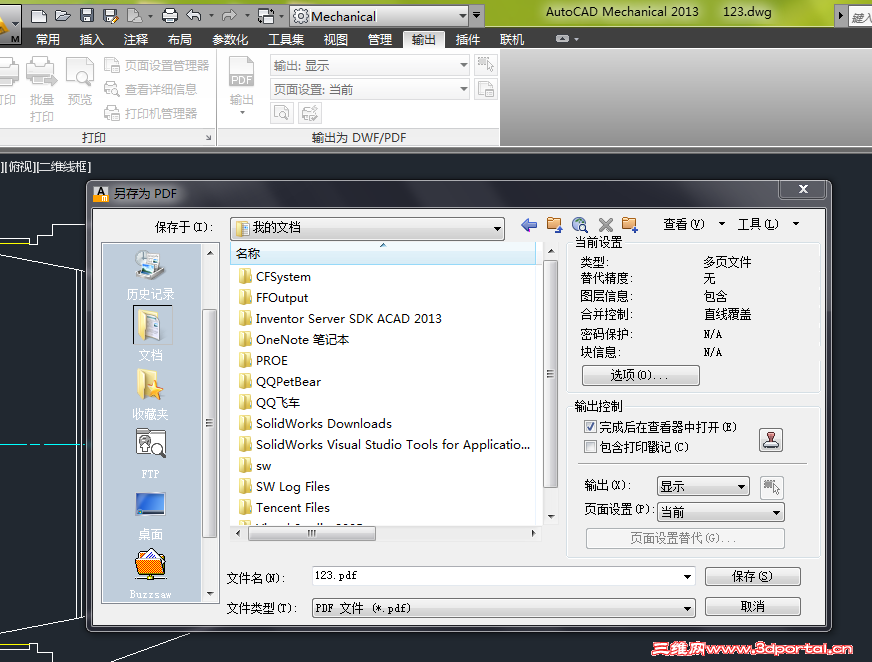This screenshot has width=872, height=662.
Task: Switch to the 注释 ribbon tab
Action: (136, 39)
